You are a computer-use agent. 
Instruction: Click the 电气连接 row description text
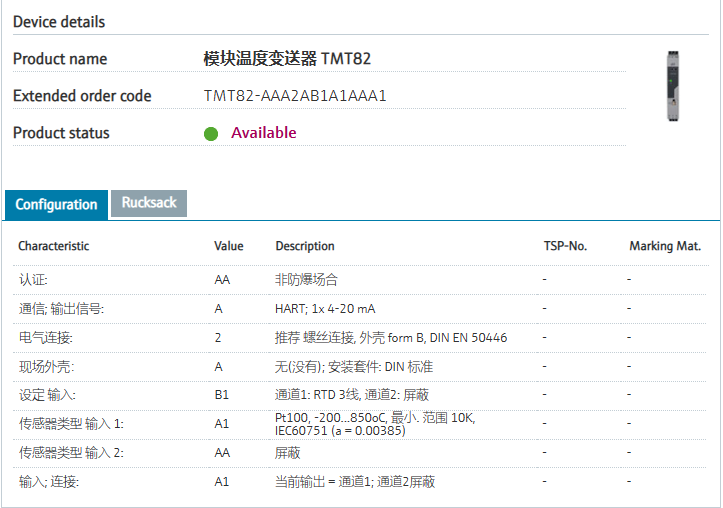(x=391, y=338)
